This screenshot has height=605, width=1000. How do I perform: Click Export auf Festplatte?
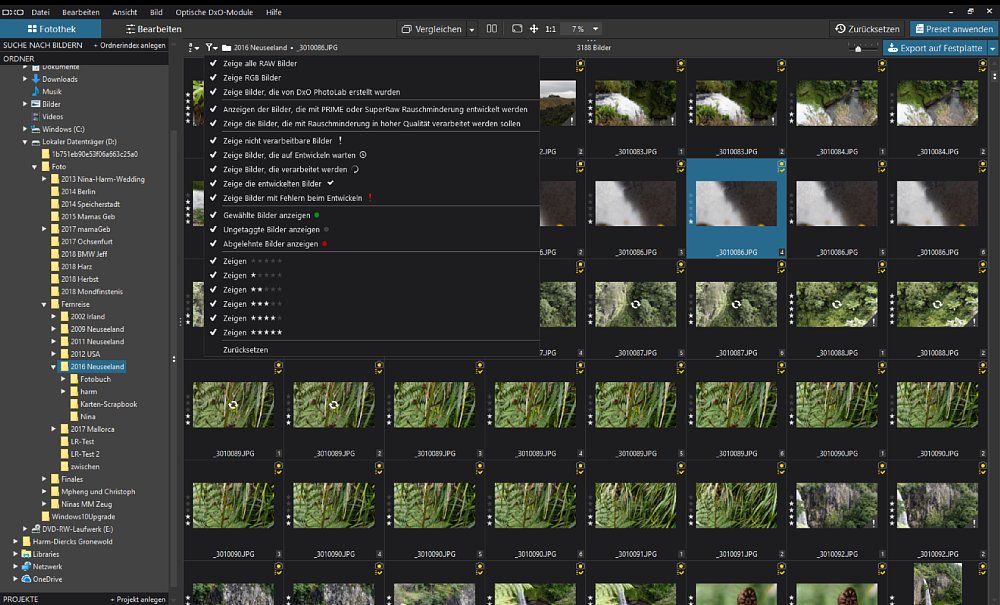coord(935,48)
